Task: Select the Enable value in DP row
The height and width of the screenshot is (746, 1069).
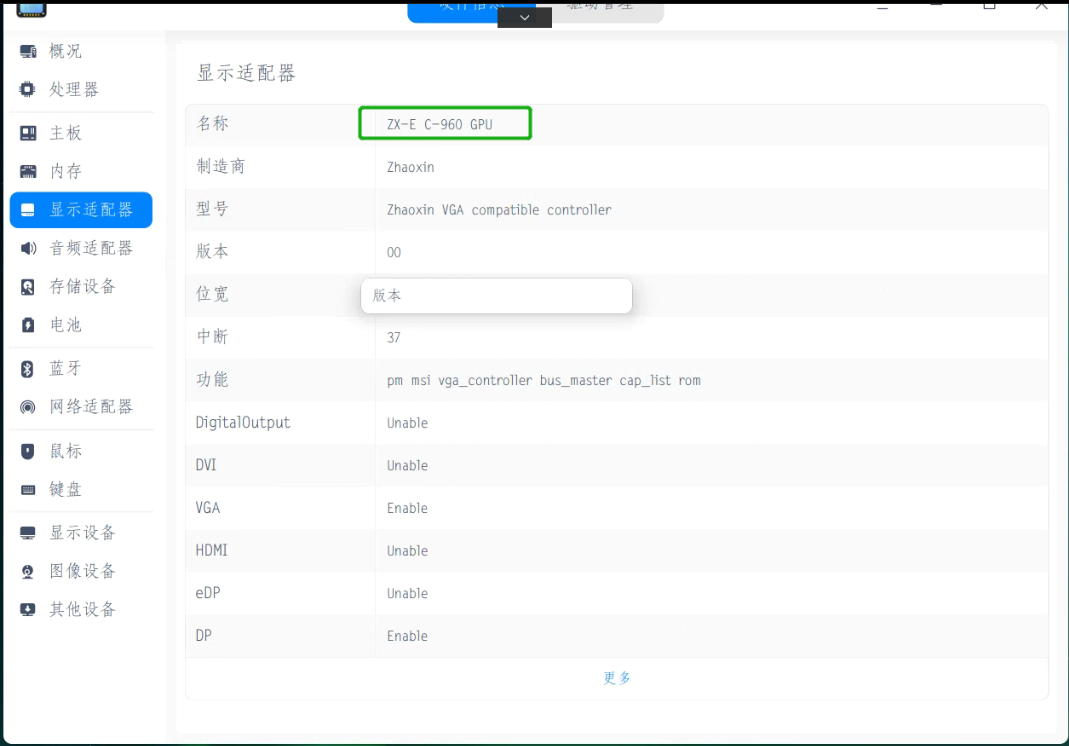Action: [x=408, y=636]
